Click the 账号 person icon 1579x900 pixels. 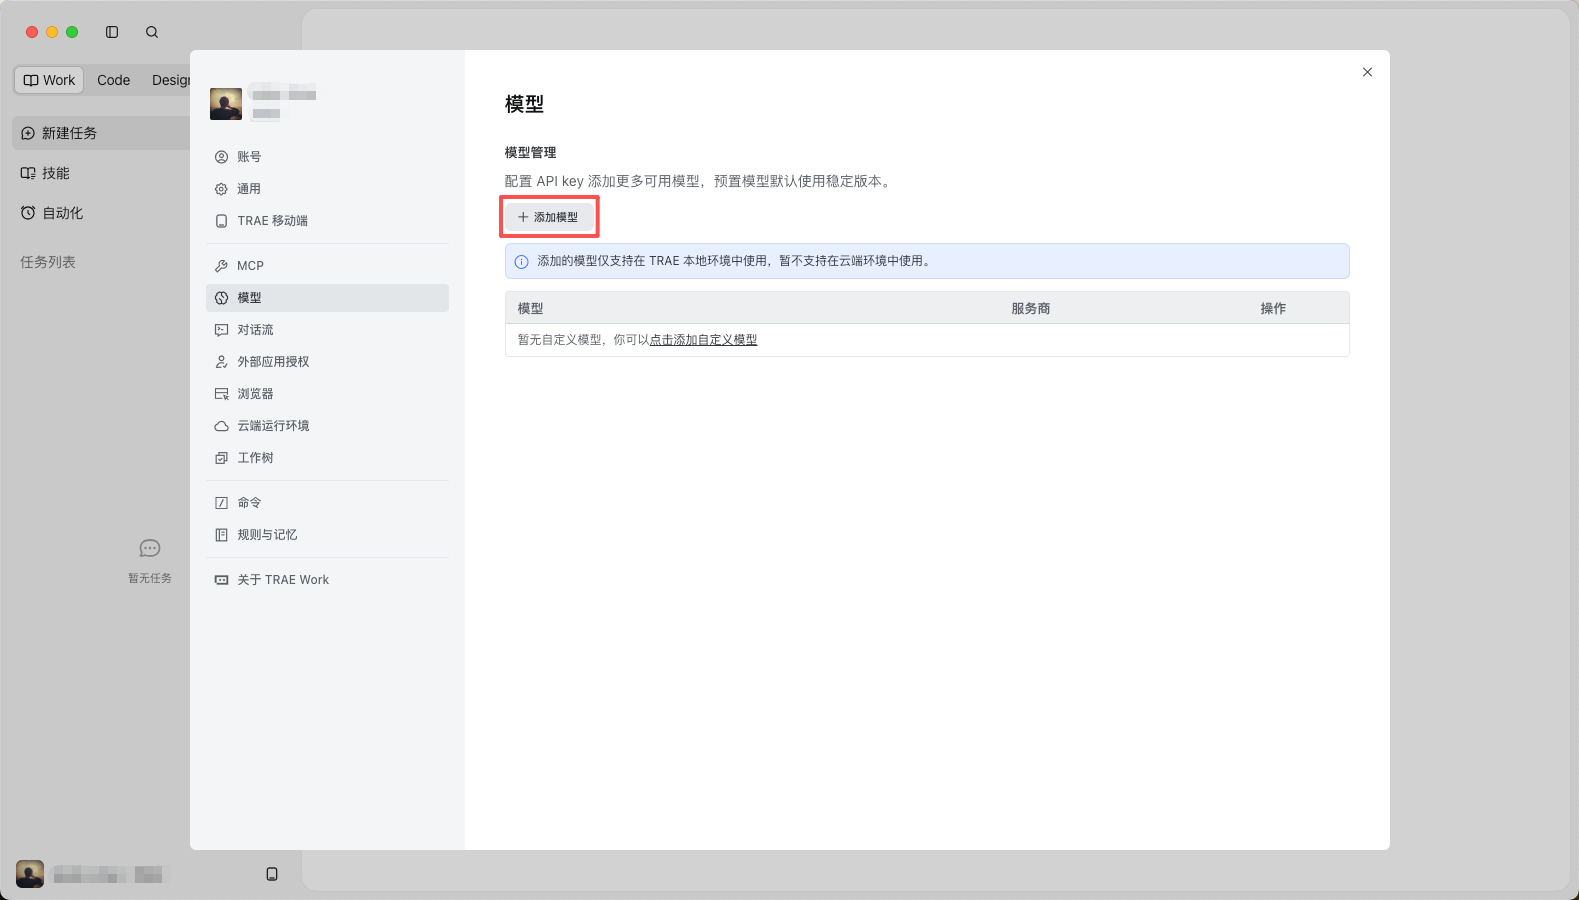click(222, 157)
